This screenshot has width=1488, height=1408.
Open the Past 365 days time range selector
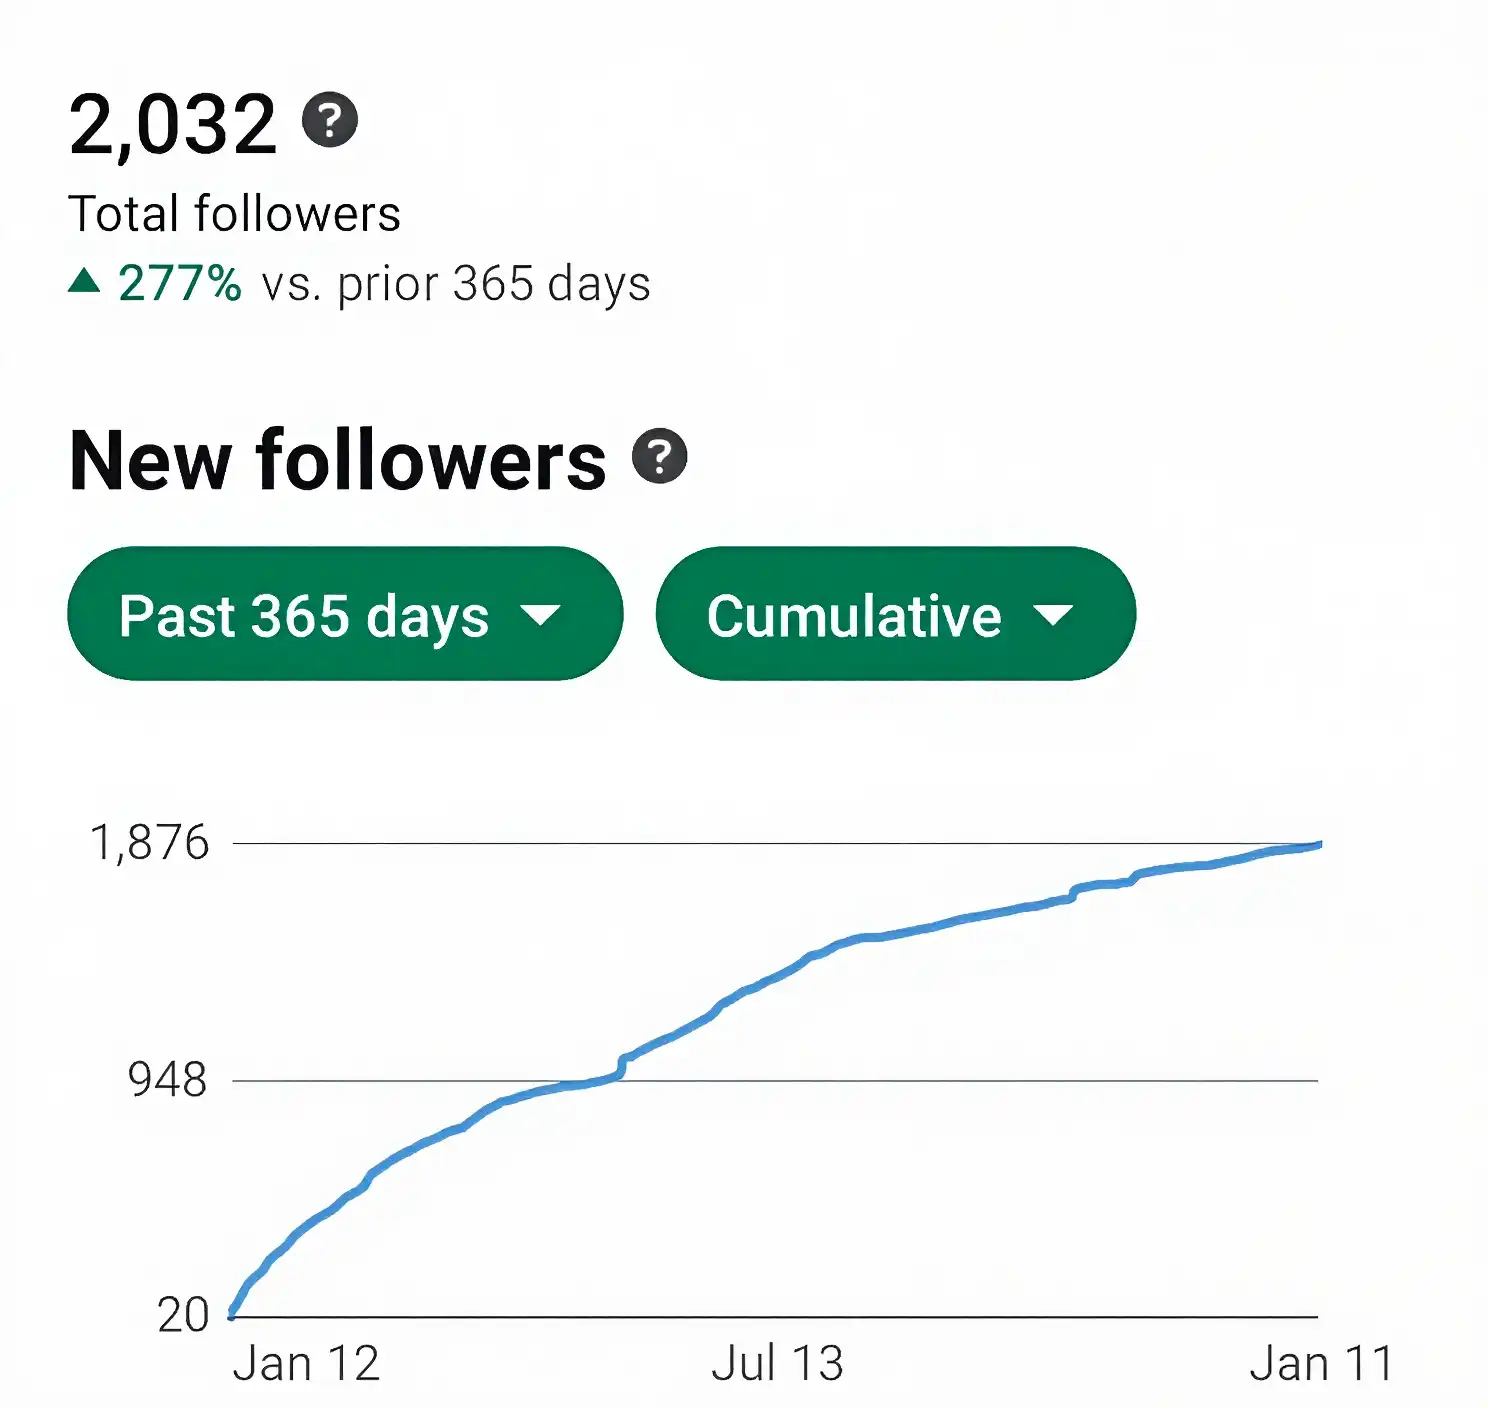(x=344, y=615)
